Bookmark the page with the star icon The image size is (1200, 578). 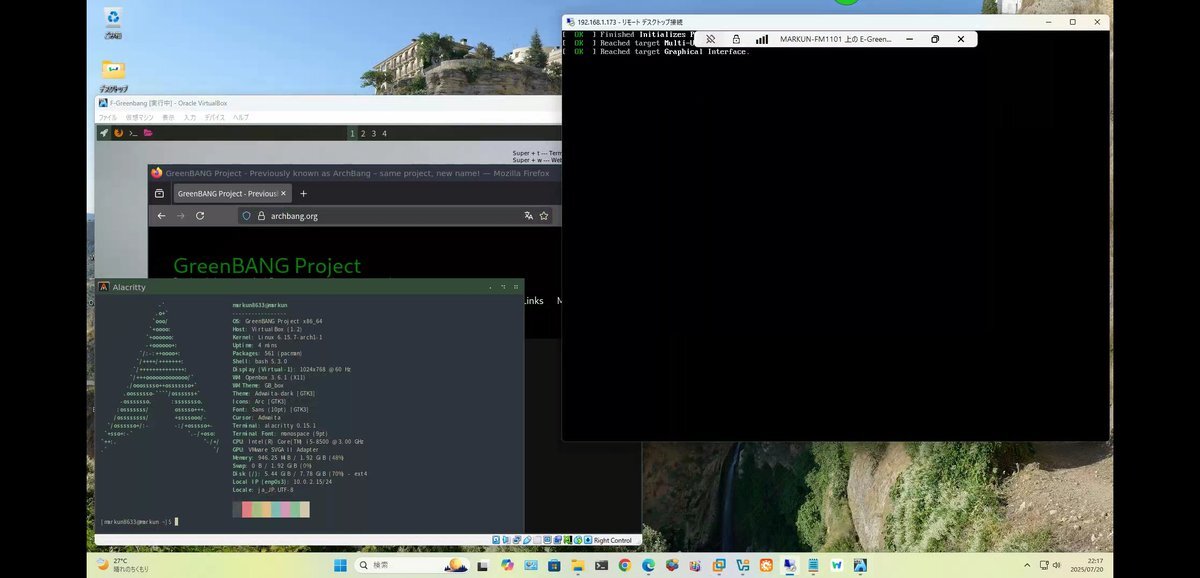[544, 216]
